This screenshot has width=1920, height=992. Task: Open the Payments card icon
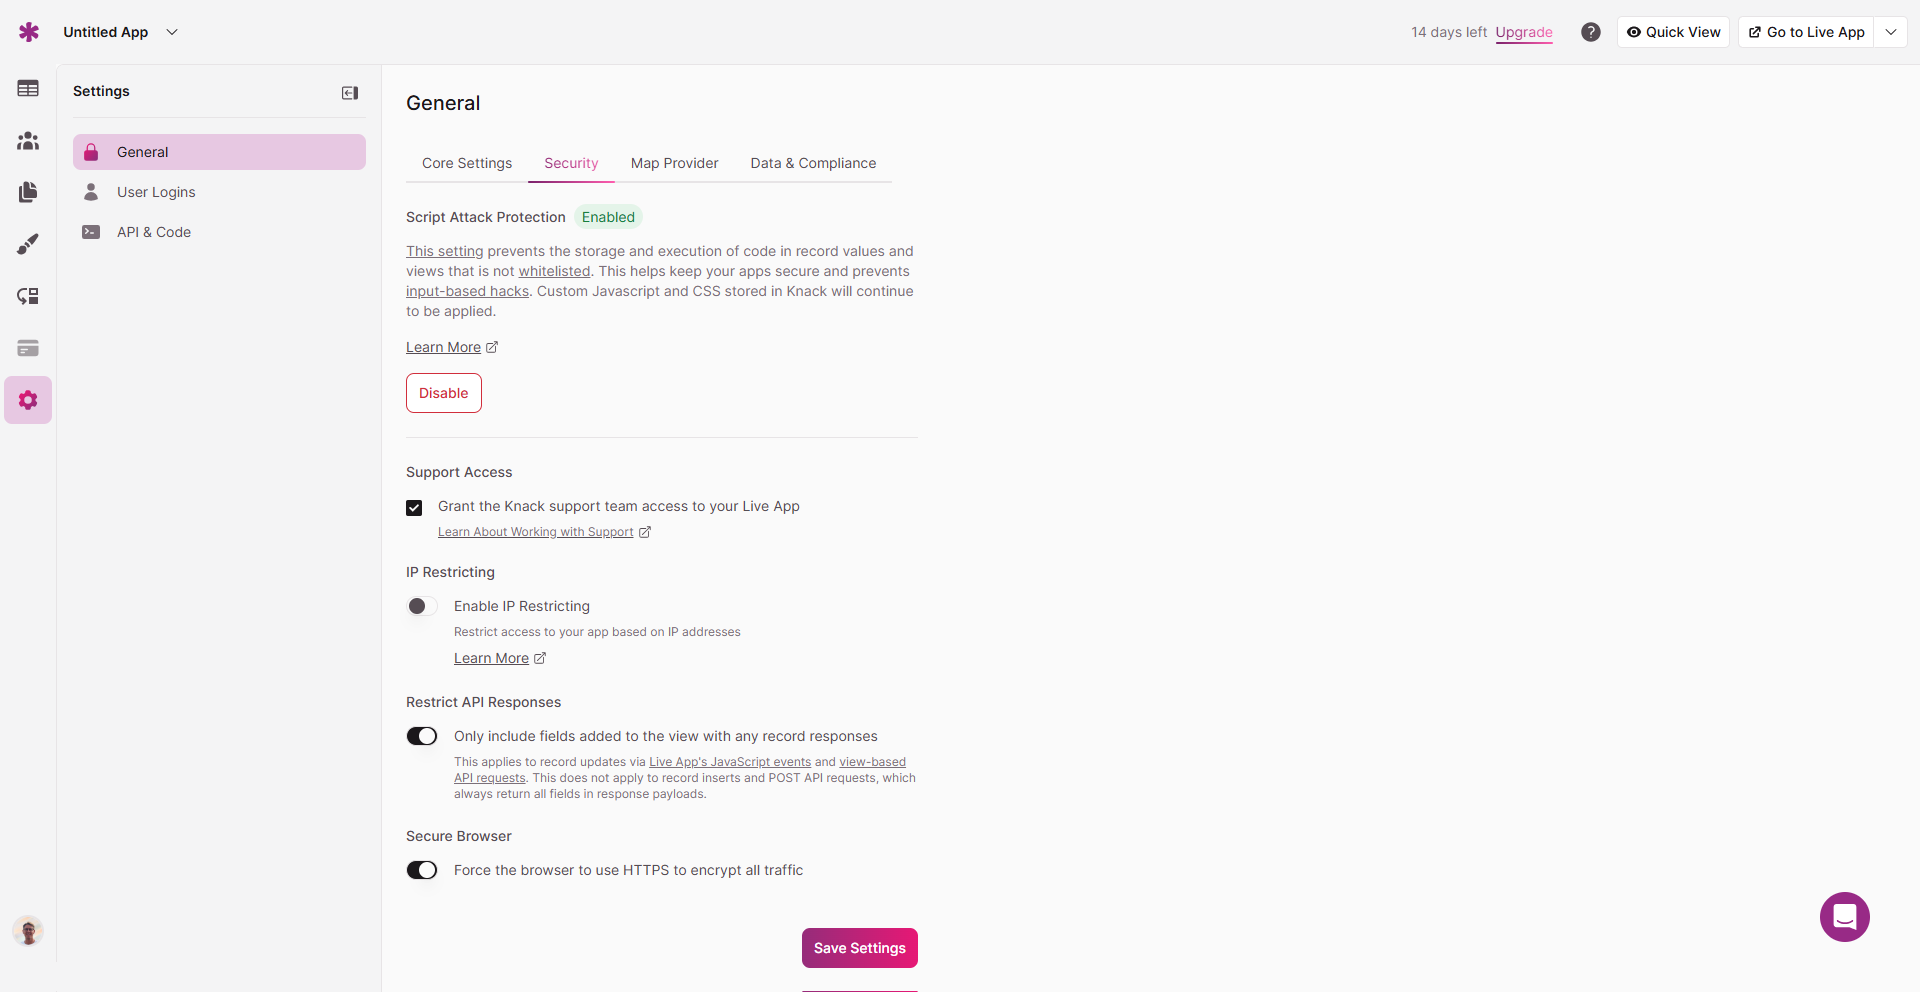click(x=28, y=348)
